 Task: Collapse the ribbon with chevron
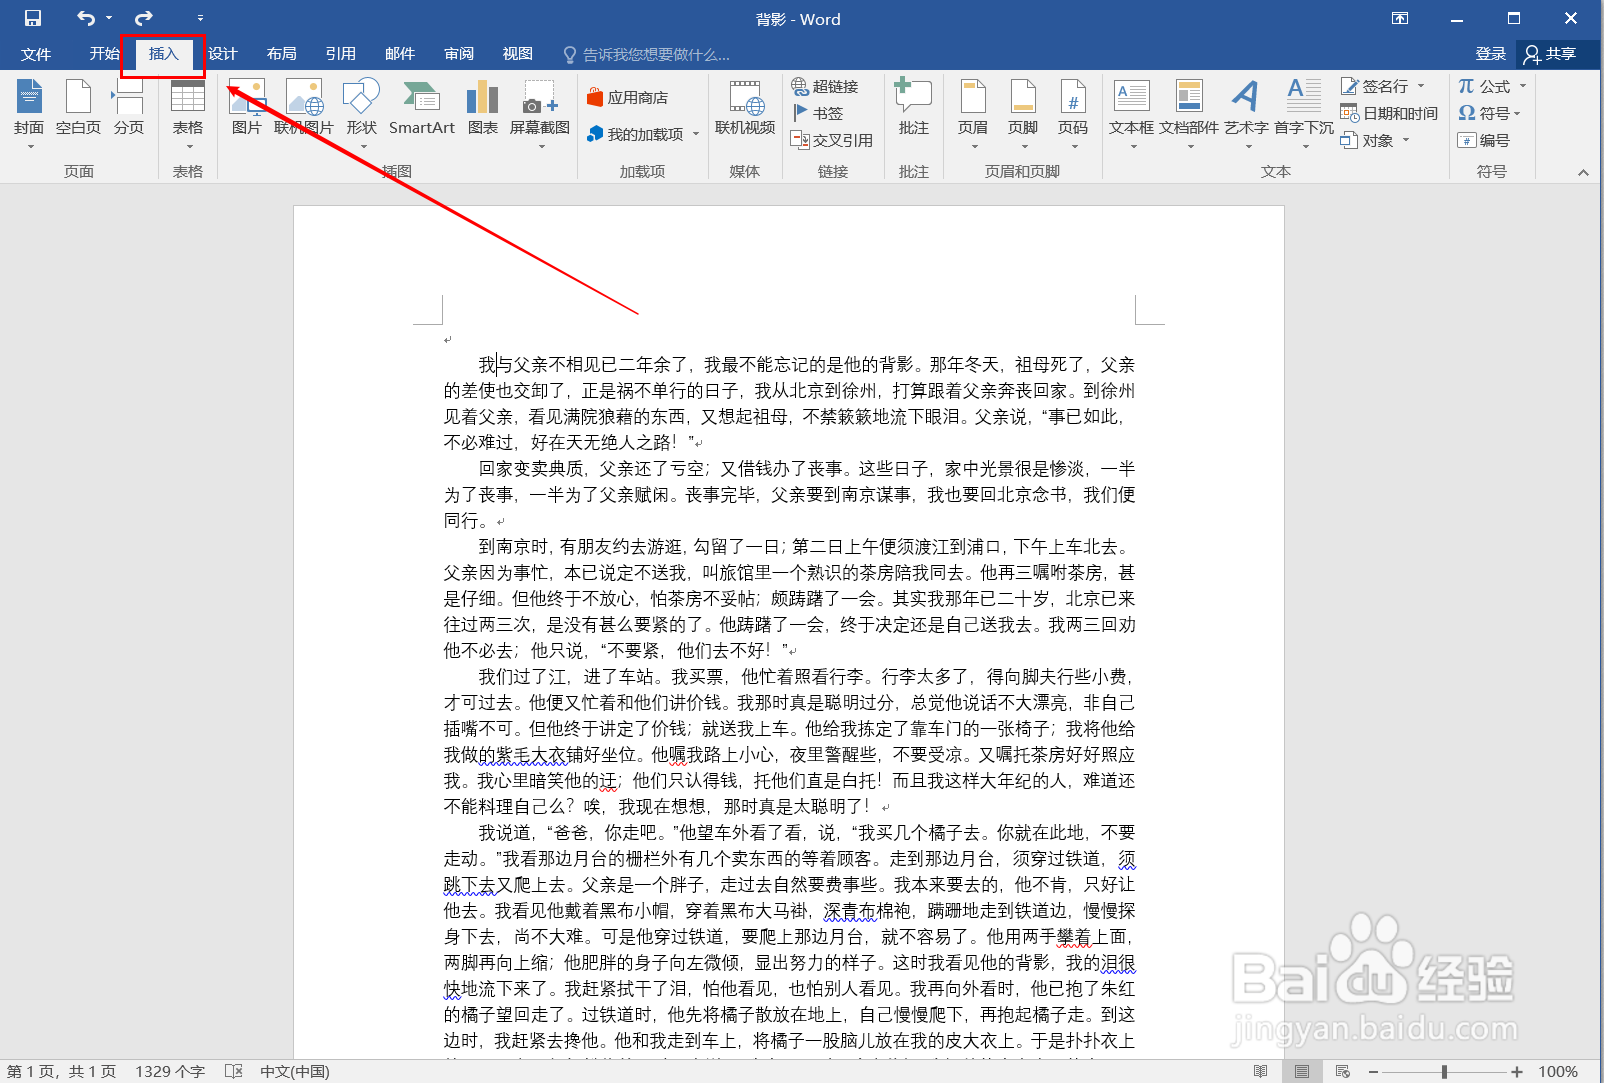click(x=1583, y=172)
